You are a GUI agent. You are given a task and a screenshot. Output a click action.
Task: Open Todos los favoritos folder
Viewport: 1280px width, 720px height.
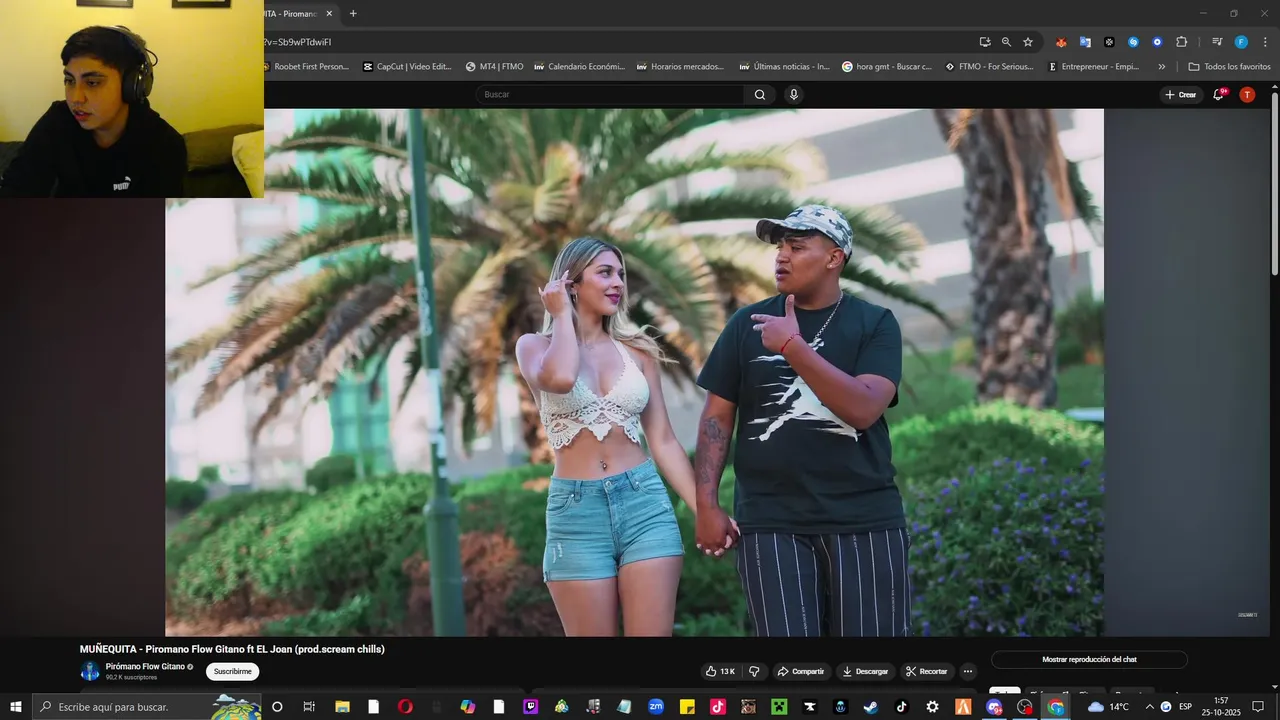1229,67
